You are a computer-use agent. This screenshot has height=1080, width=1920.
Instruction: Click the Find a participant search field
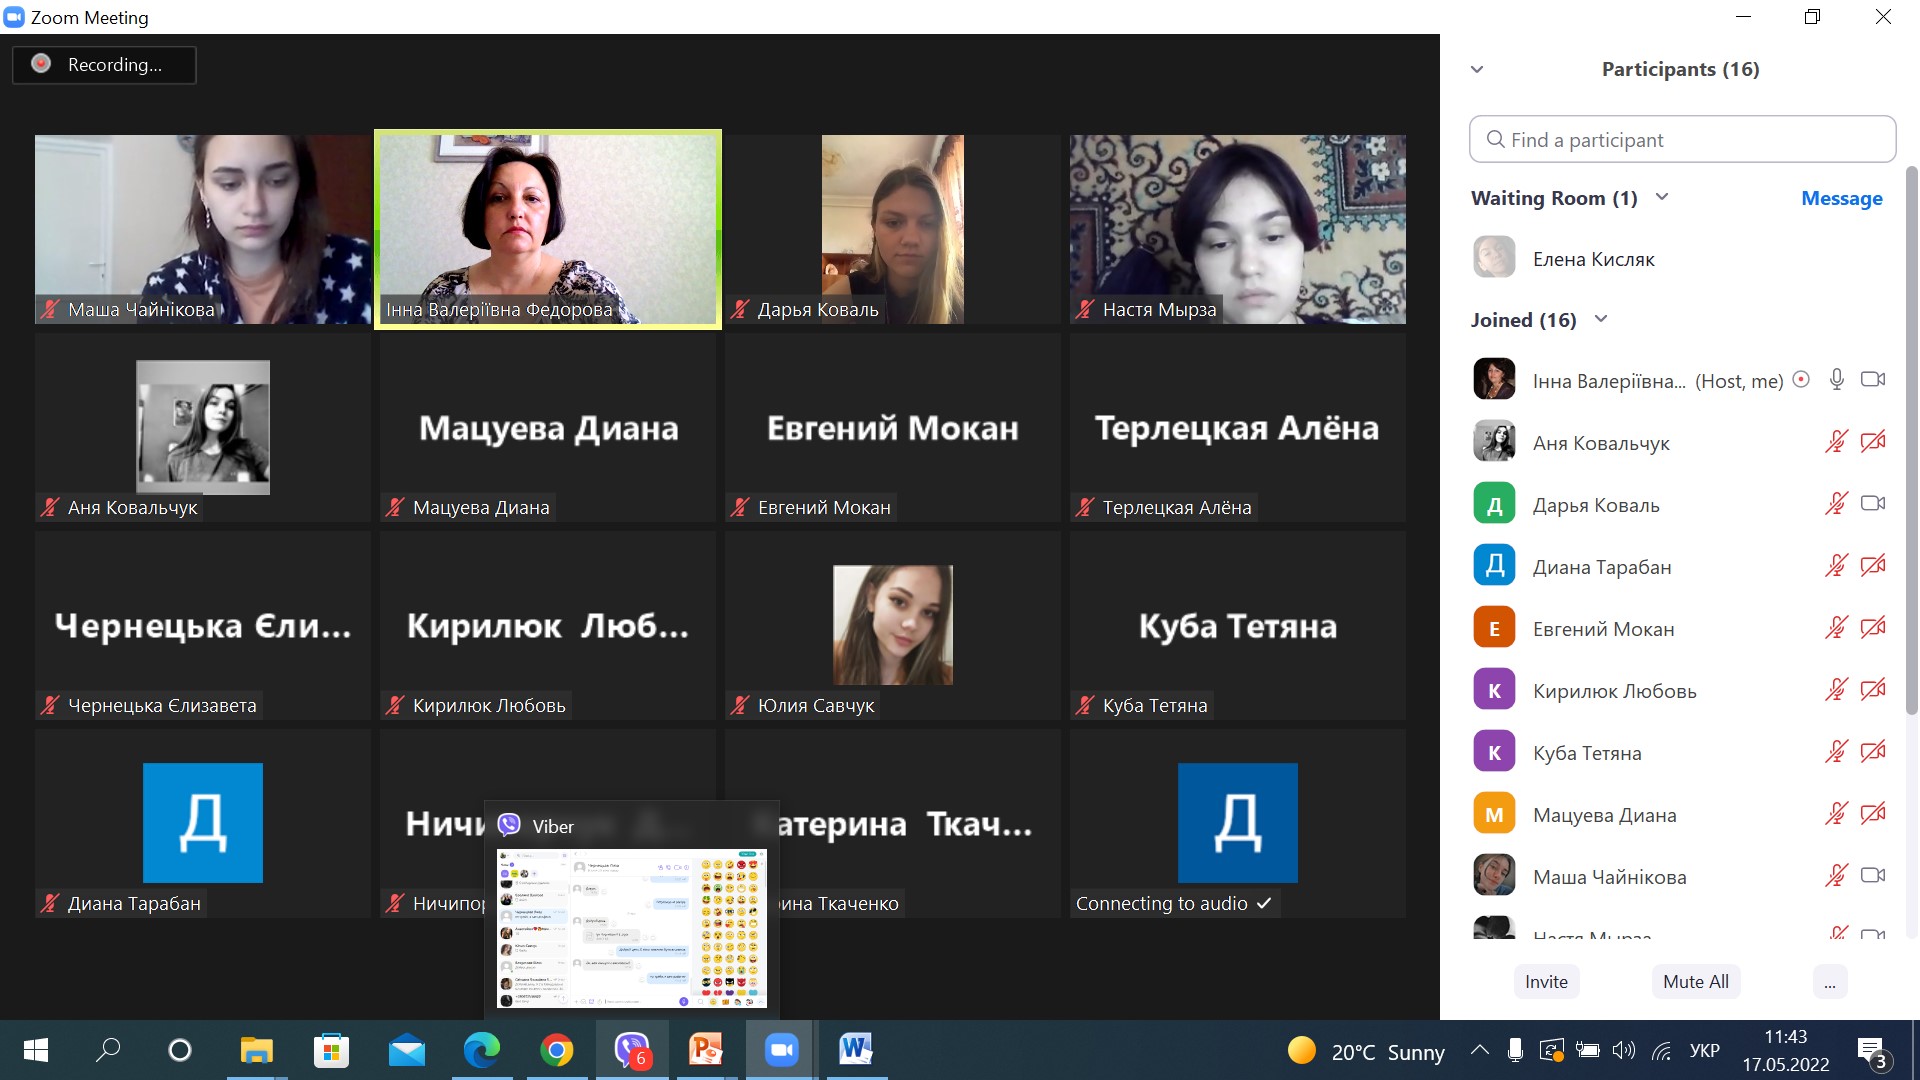(x=1682, y=140)
